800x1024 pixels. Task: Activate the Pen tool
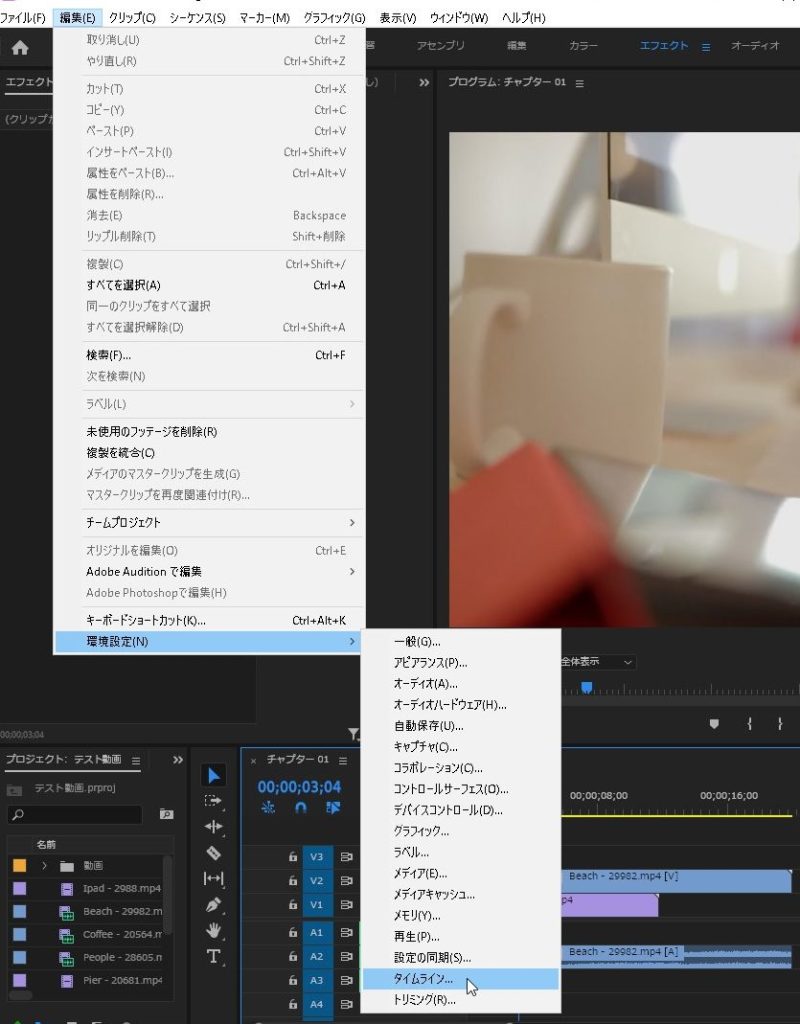point(214,905)
